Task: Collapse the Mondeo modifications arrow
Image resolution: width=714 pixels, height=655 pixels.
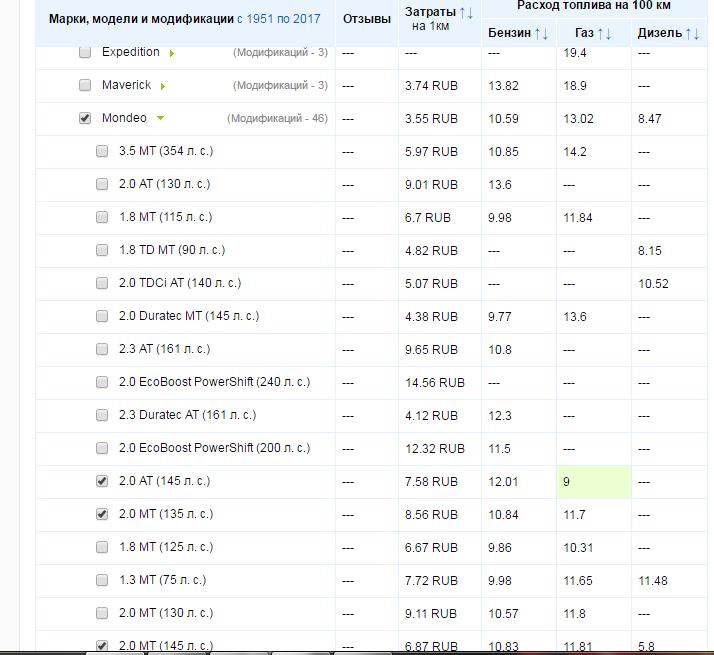Action: pos(160,118)
